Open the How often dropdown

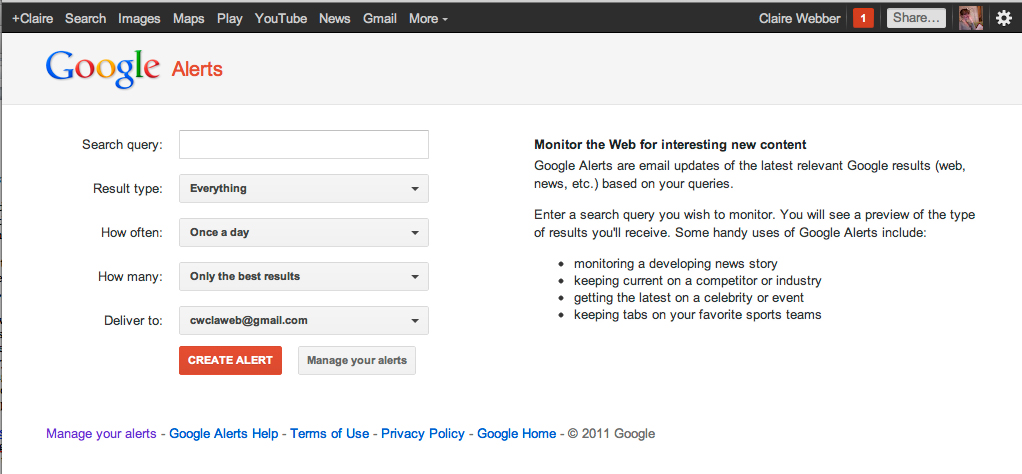tap(304, 232)
